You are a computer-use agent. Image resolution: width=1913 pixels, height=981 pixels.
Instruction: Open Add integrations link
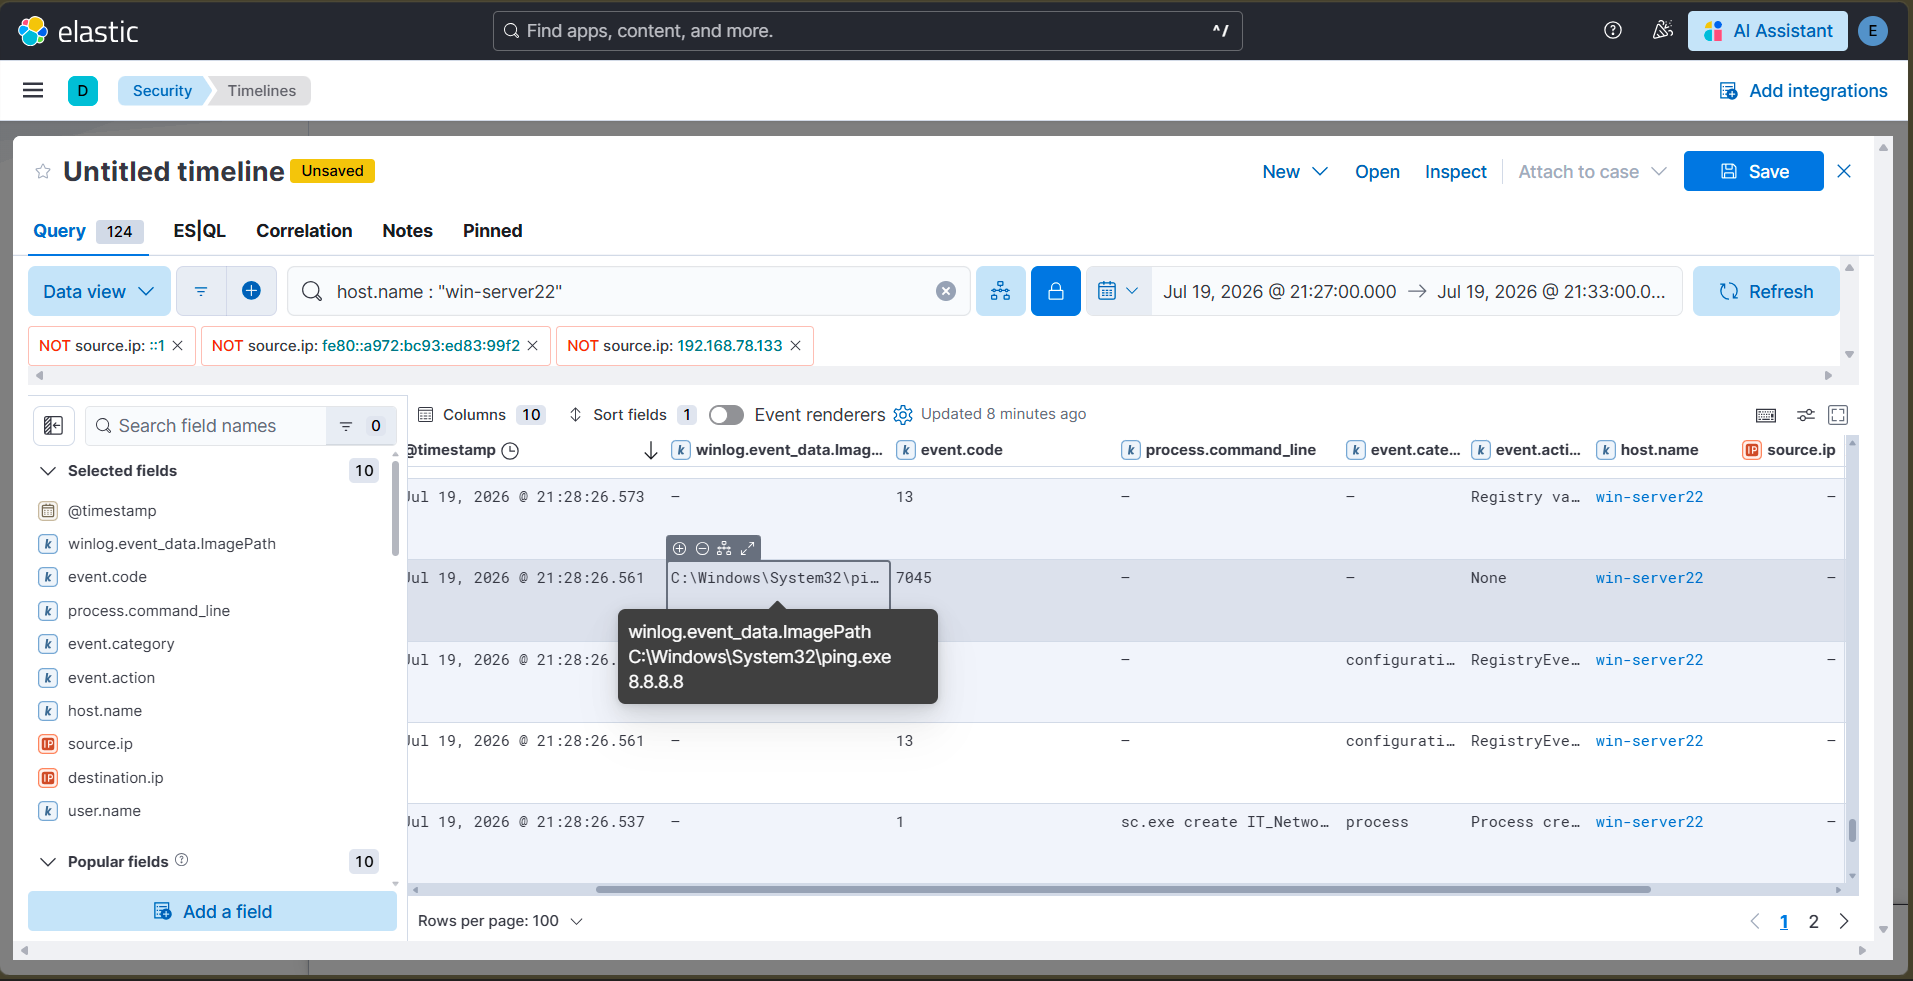(x=1803, y=91)
